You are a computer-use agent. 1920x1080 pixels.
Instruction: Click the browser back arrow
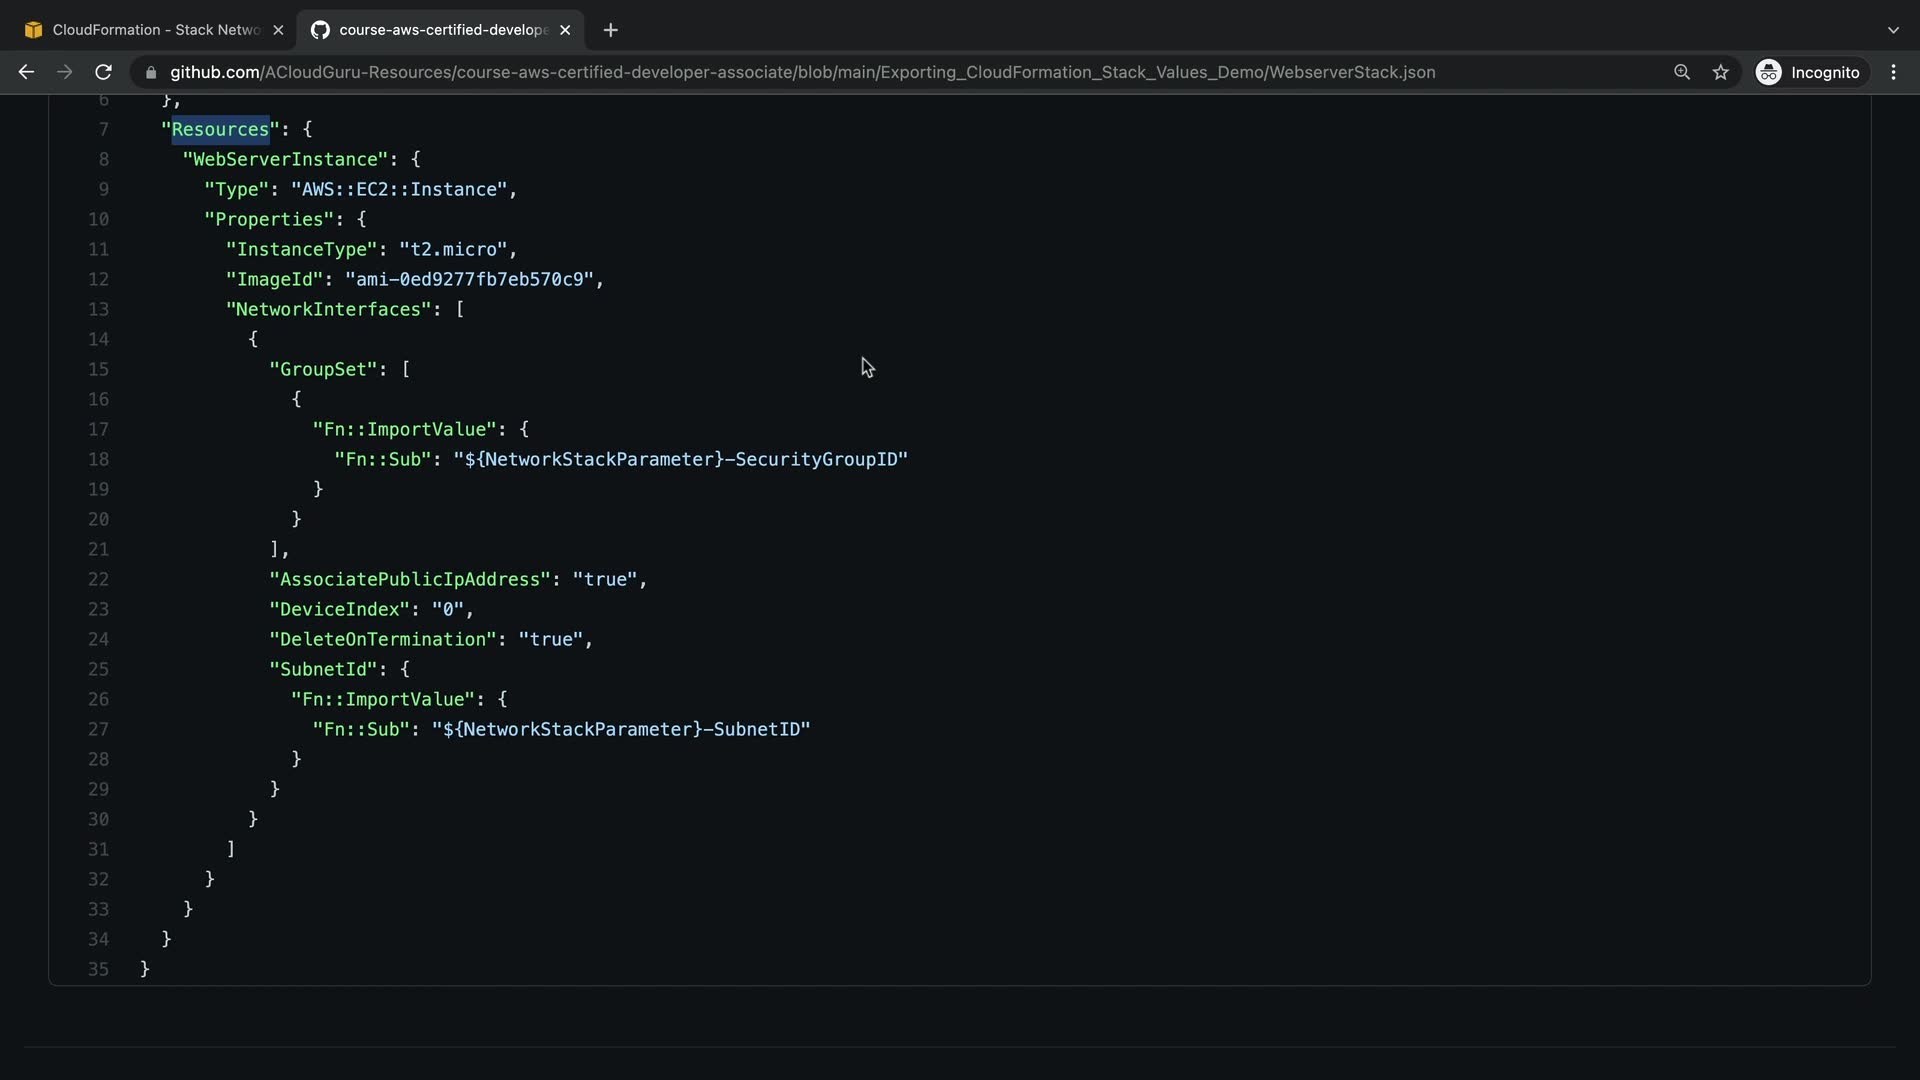(x=27, y=72)
